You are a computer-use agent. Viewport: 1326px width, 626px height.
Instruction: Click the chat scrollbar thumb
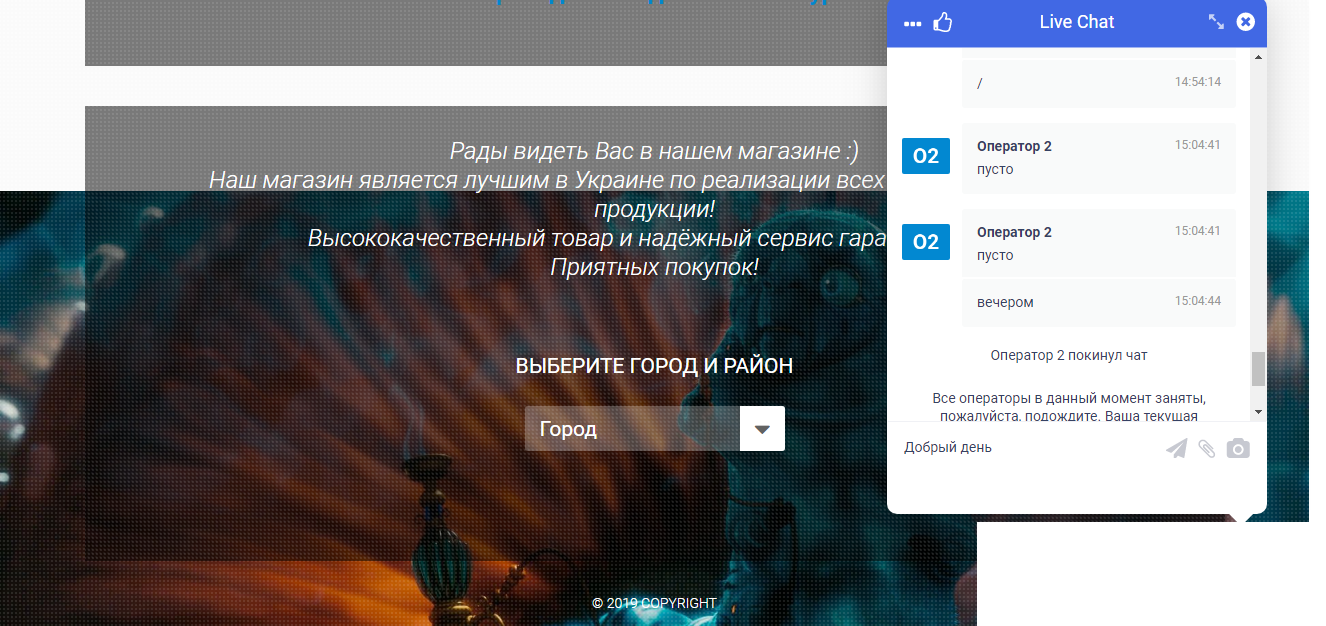coord(1258,369)
